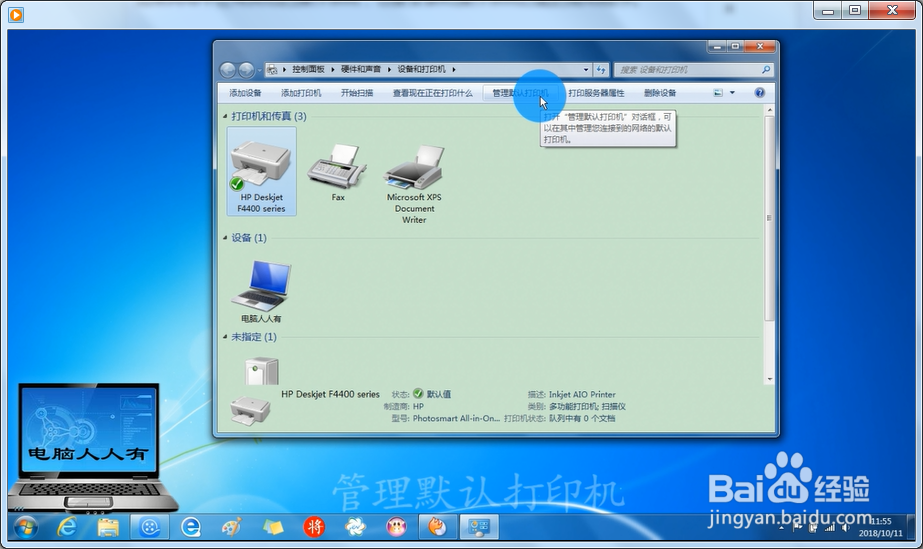Click the Action Center flag tray icon

click(798, 527)
